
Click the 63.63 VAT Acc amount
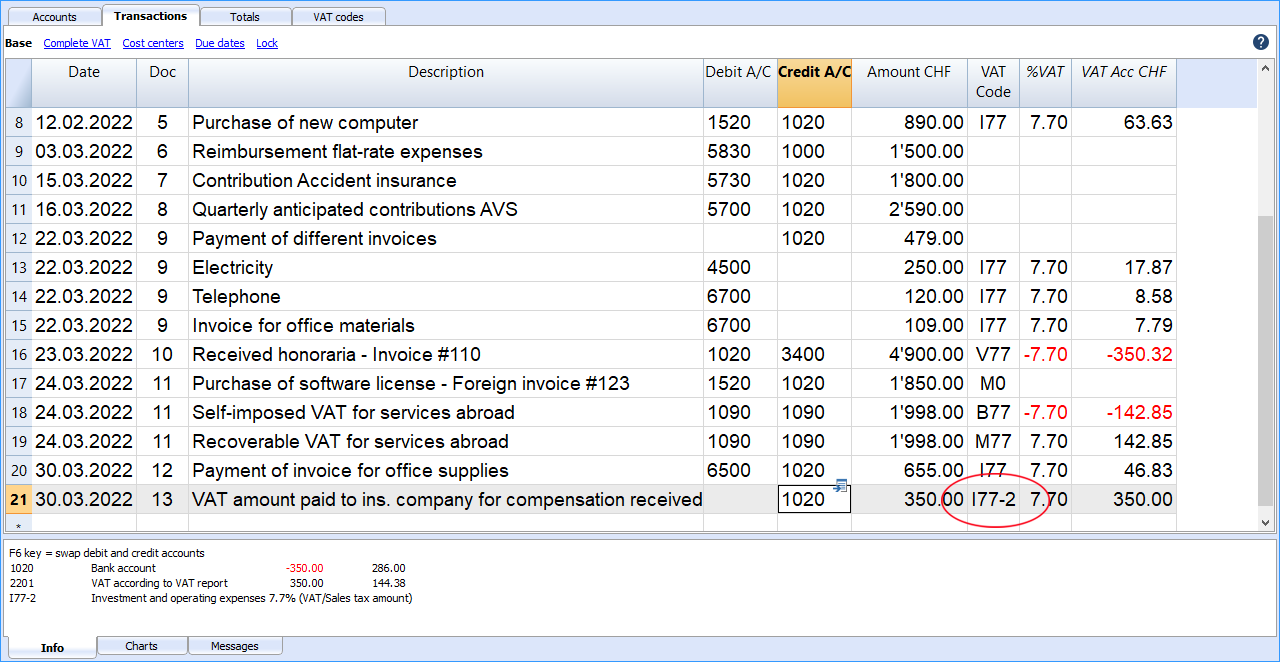[x=1124, y=123]
